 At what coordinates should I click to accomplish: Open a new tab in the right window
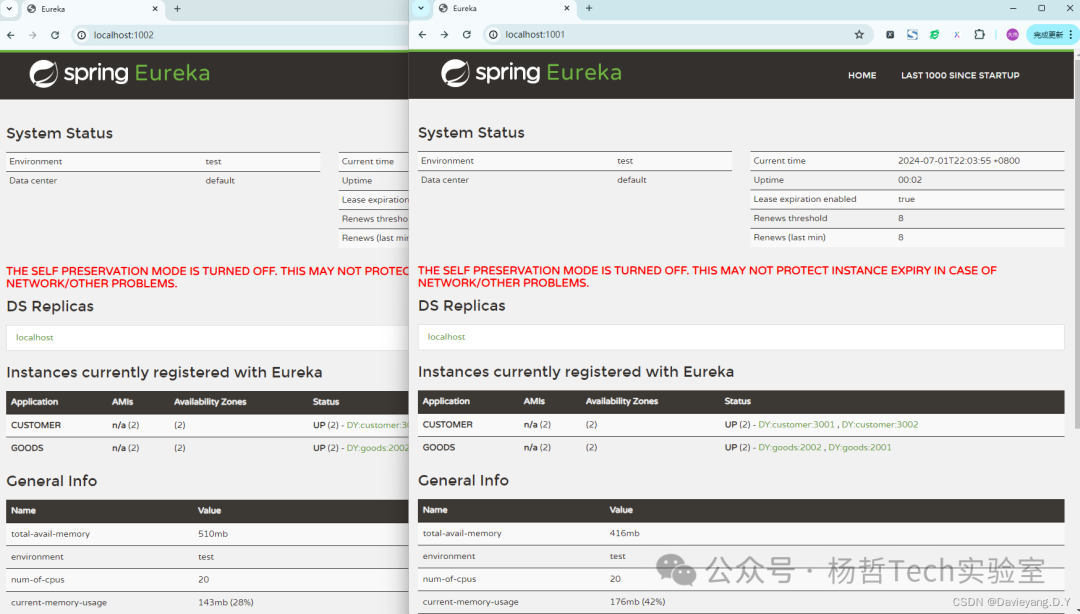click(x=589, y=8)
